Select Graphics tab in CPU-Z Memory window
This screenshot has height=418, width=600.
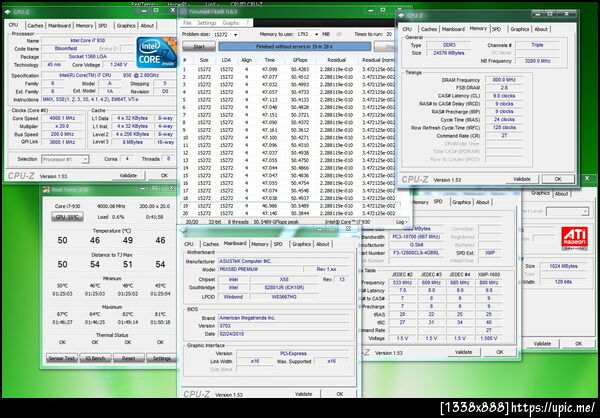520,29
